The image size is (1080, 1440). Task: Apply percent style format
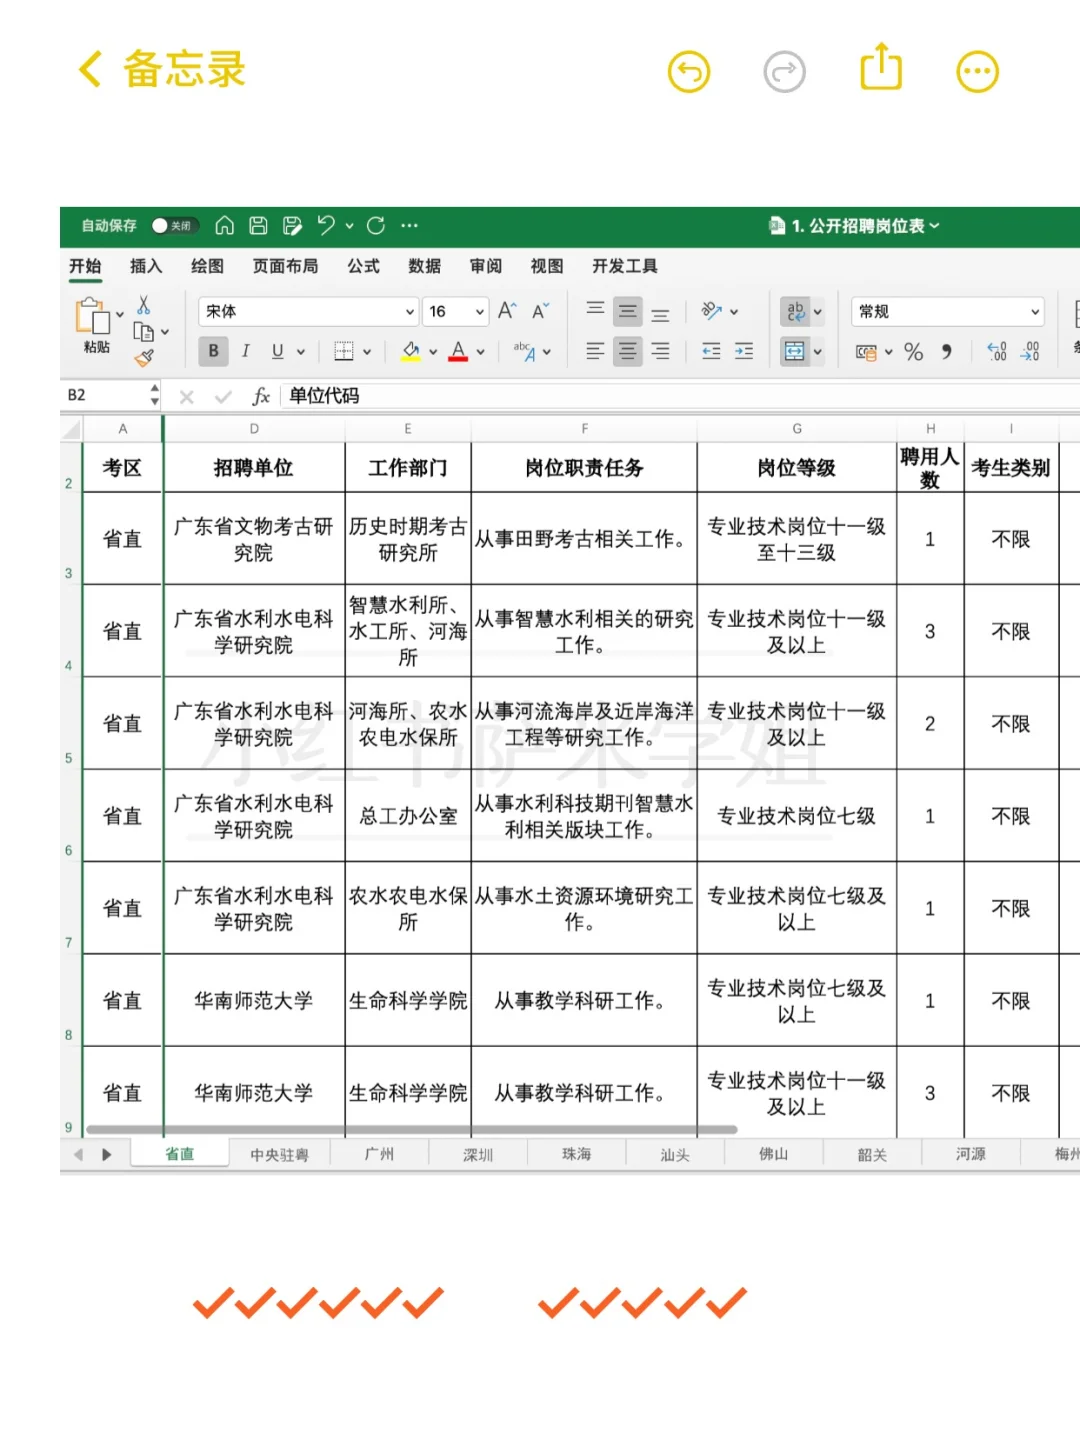tap(913, 351)
